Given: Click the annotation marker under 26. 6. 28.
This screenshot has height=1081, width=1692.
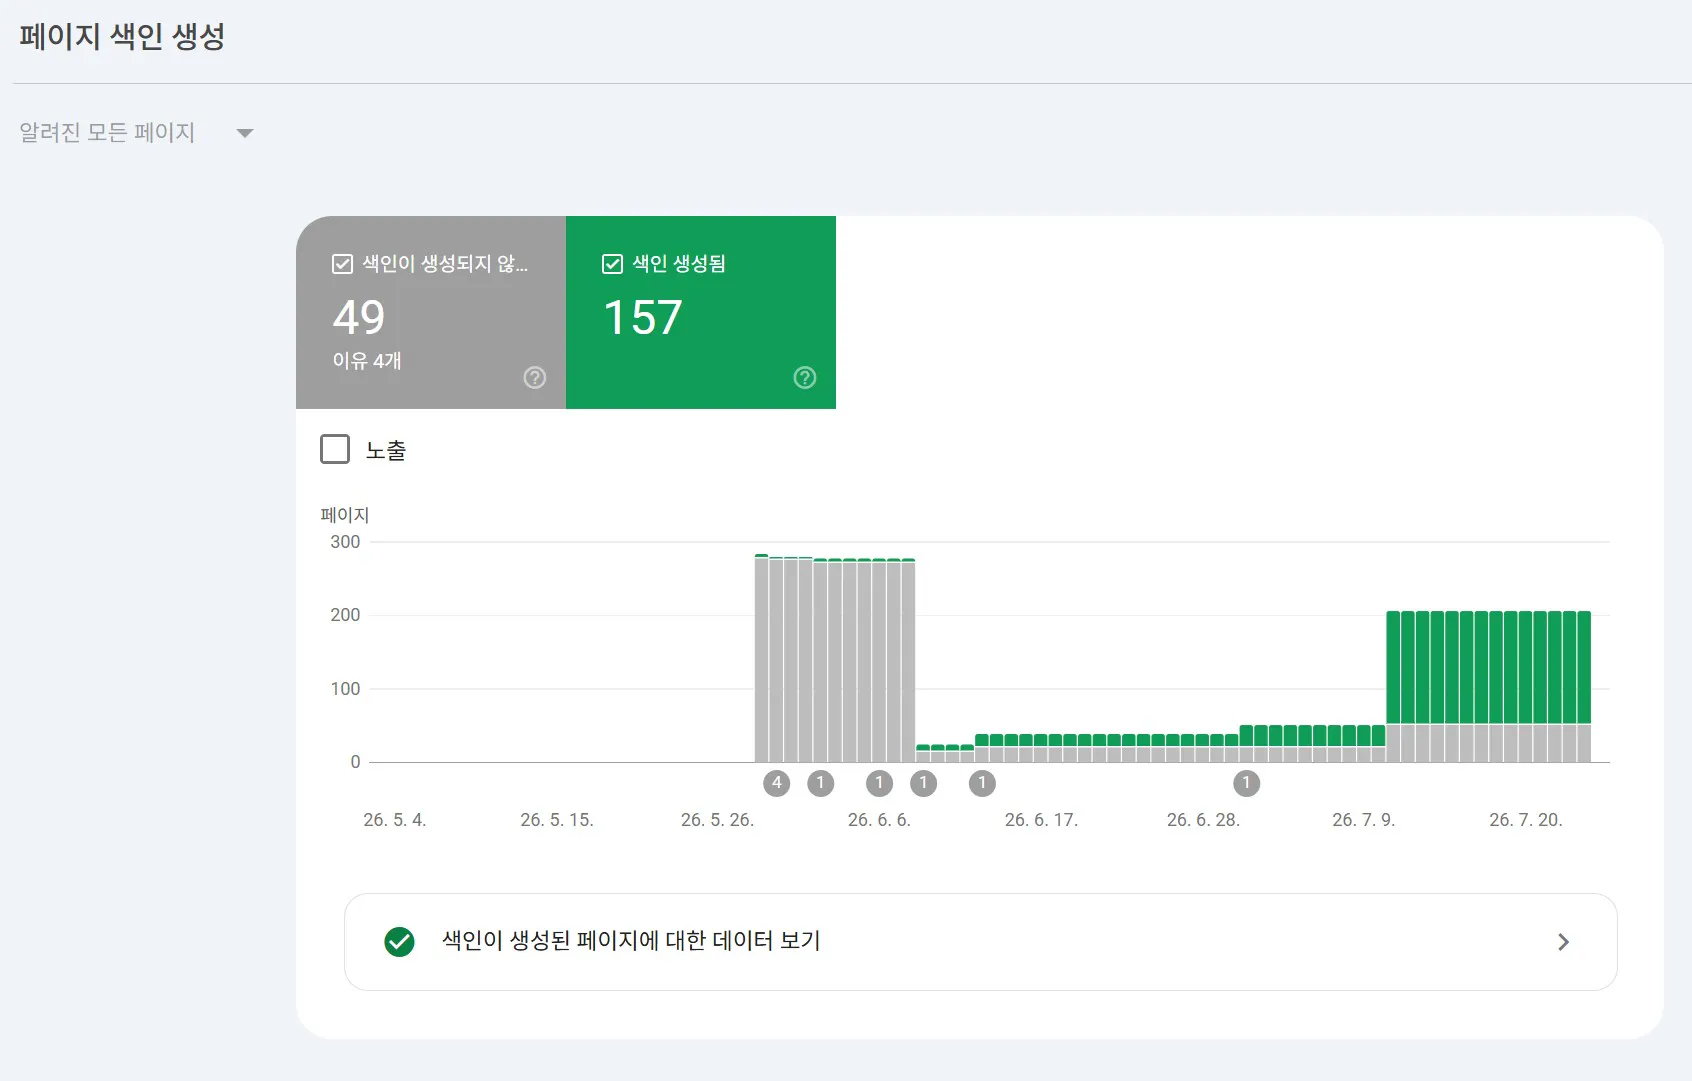Looking at the screenshot, I should [x=1246, y=783].
